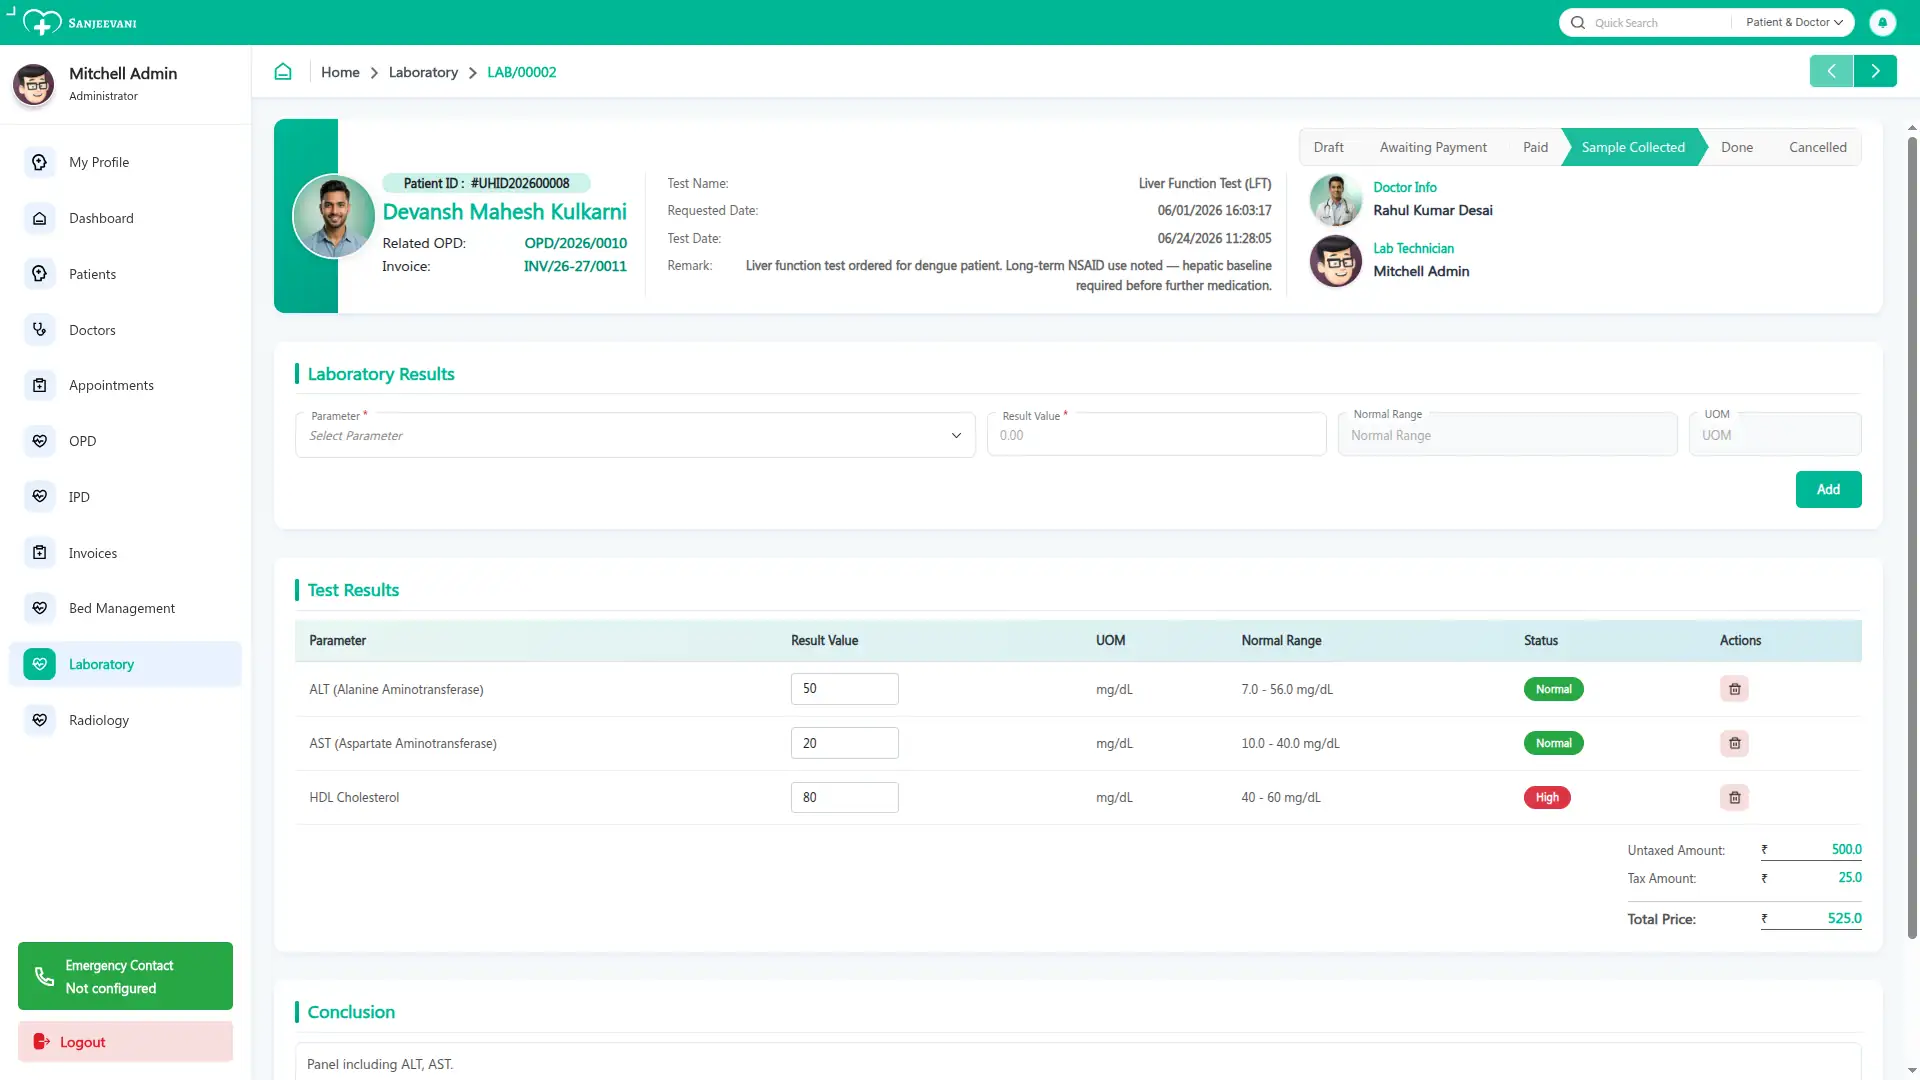Open related OPD/2026/0010 link

click(575, 243)
